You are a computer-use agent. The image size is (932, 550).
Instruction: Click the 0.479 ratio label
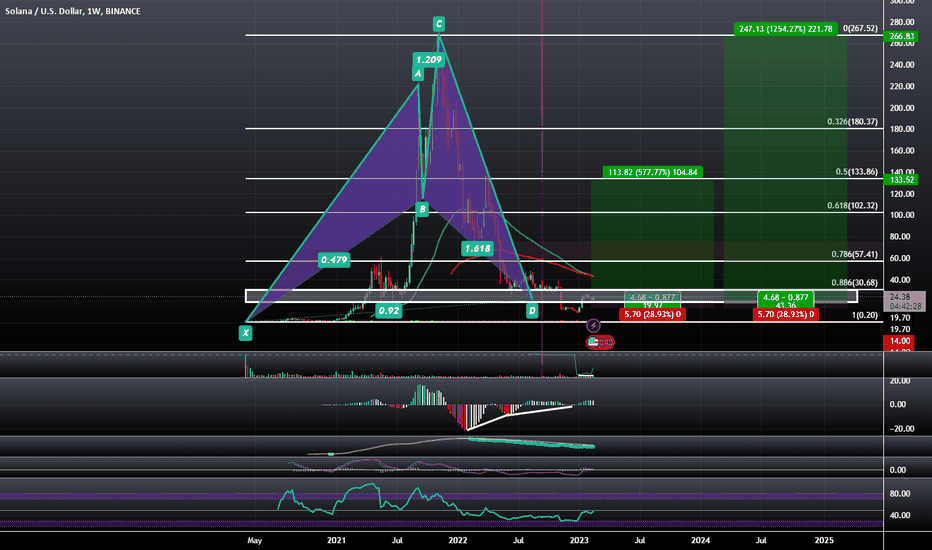point(334,260)
